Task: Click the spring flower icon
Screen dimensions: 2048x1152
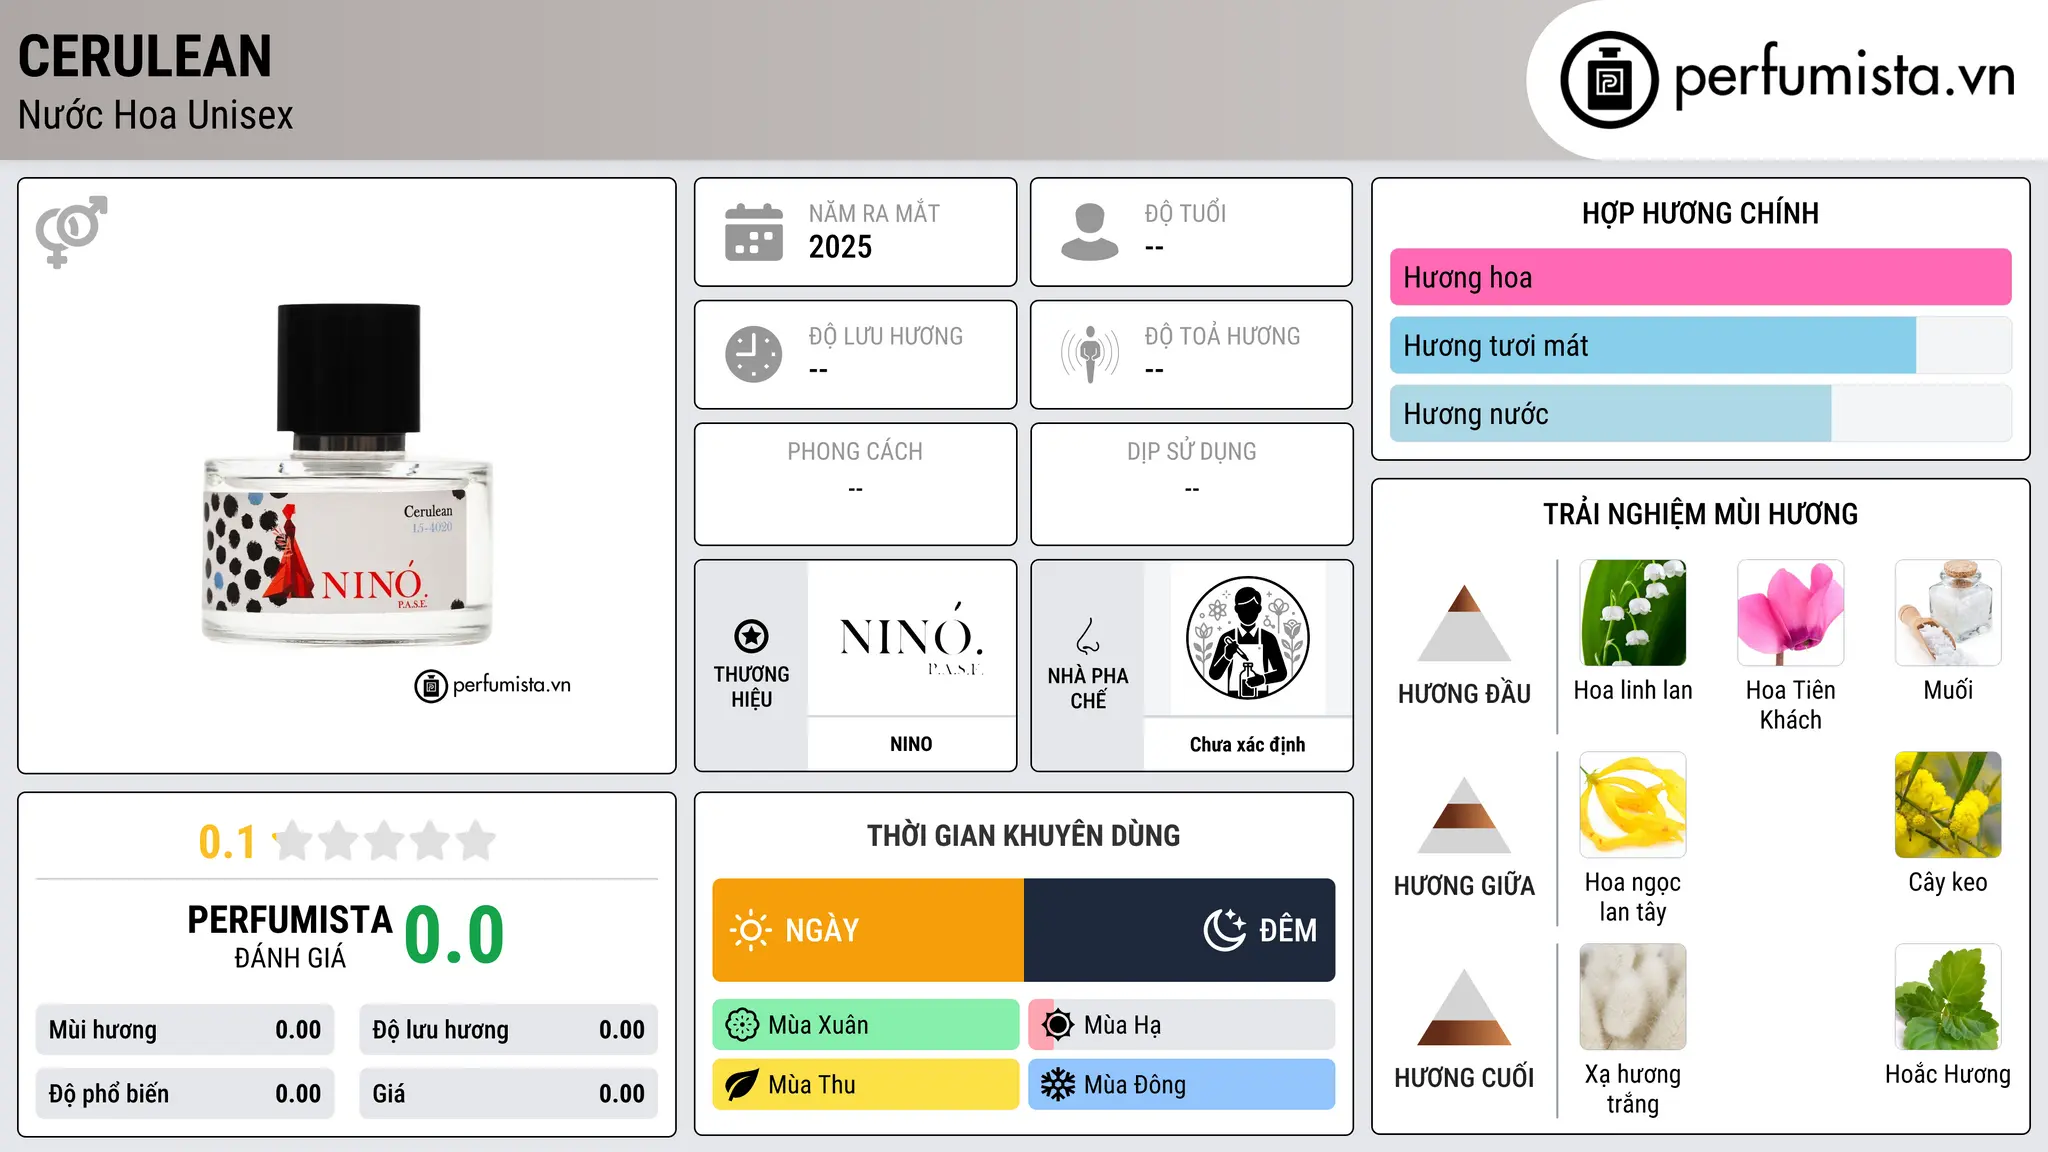Action: tap(742, 1025)
